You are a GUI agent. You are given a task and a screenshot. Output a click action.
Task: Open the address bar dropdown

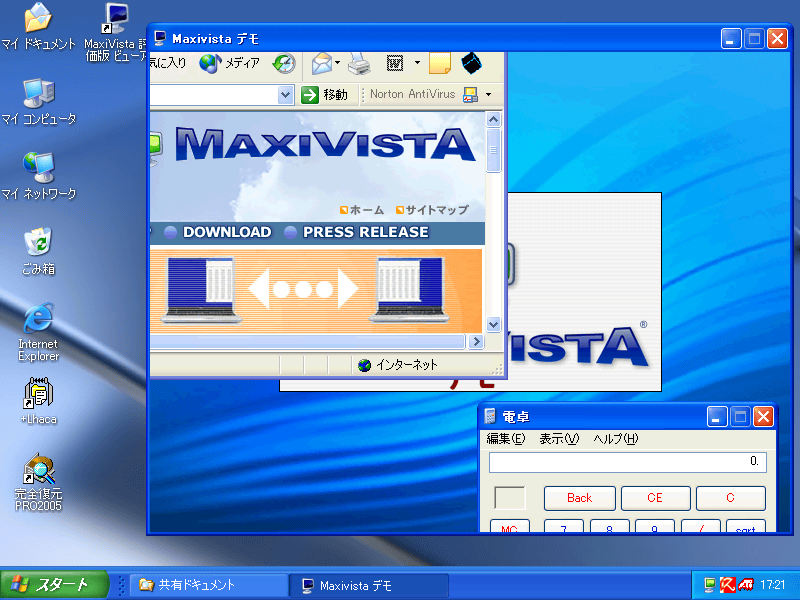285,95
